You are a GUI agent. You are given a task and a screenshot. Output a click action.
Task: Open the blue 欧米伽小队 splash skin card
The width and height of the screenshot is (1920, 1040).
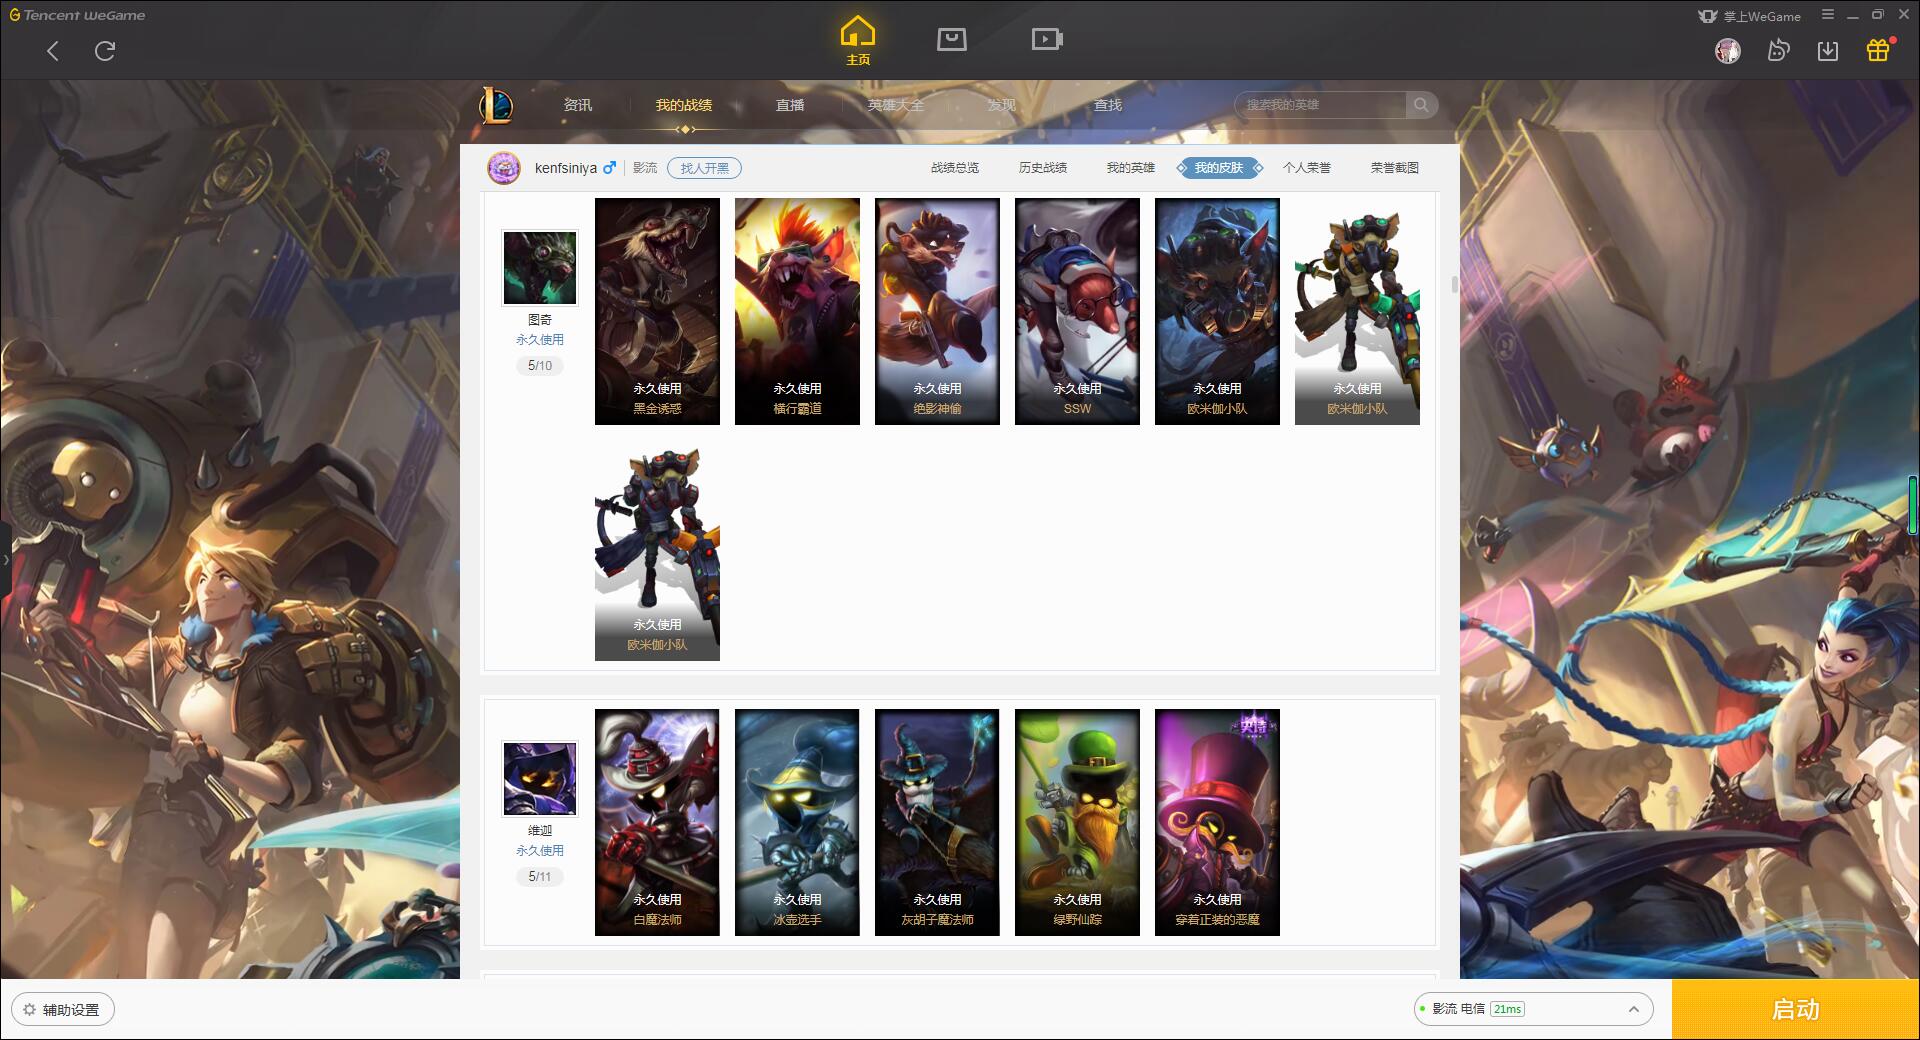point(1217,311)
